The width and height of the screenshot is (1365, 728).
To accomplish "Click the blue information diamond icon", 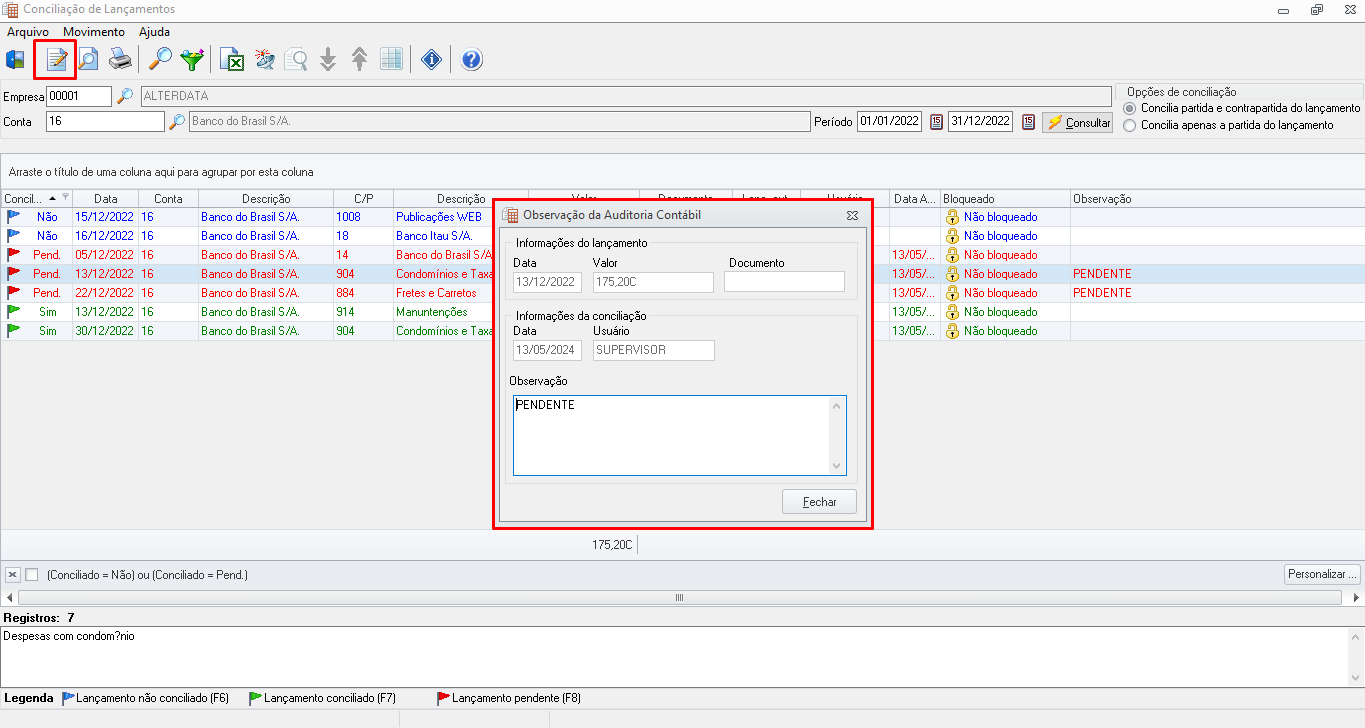I will coord(431,60).
